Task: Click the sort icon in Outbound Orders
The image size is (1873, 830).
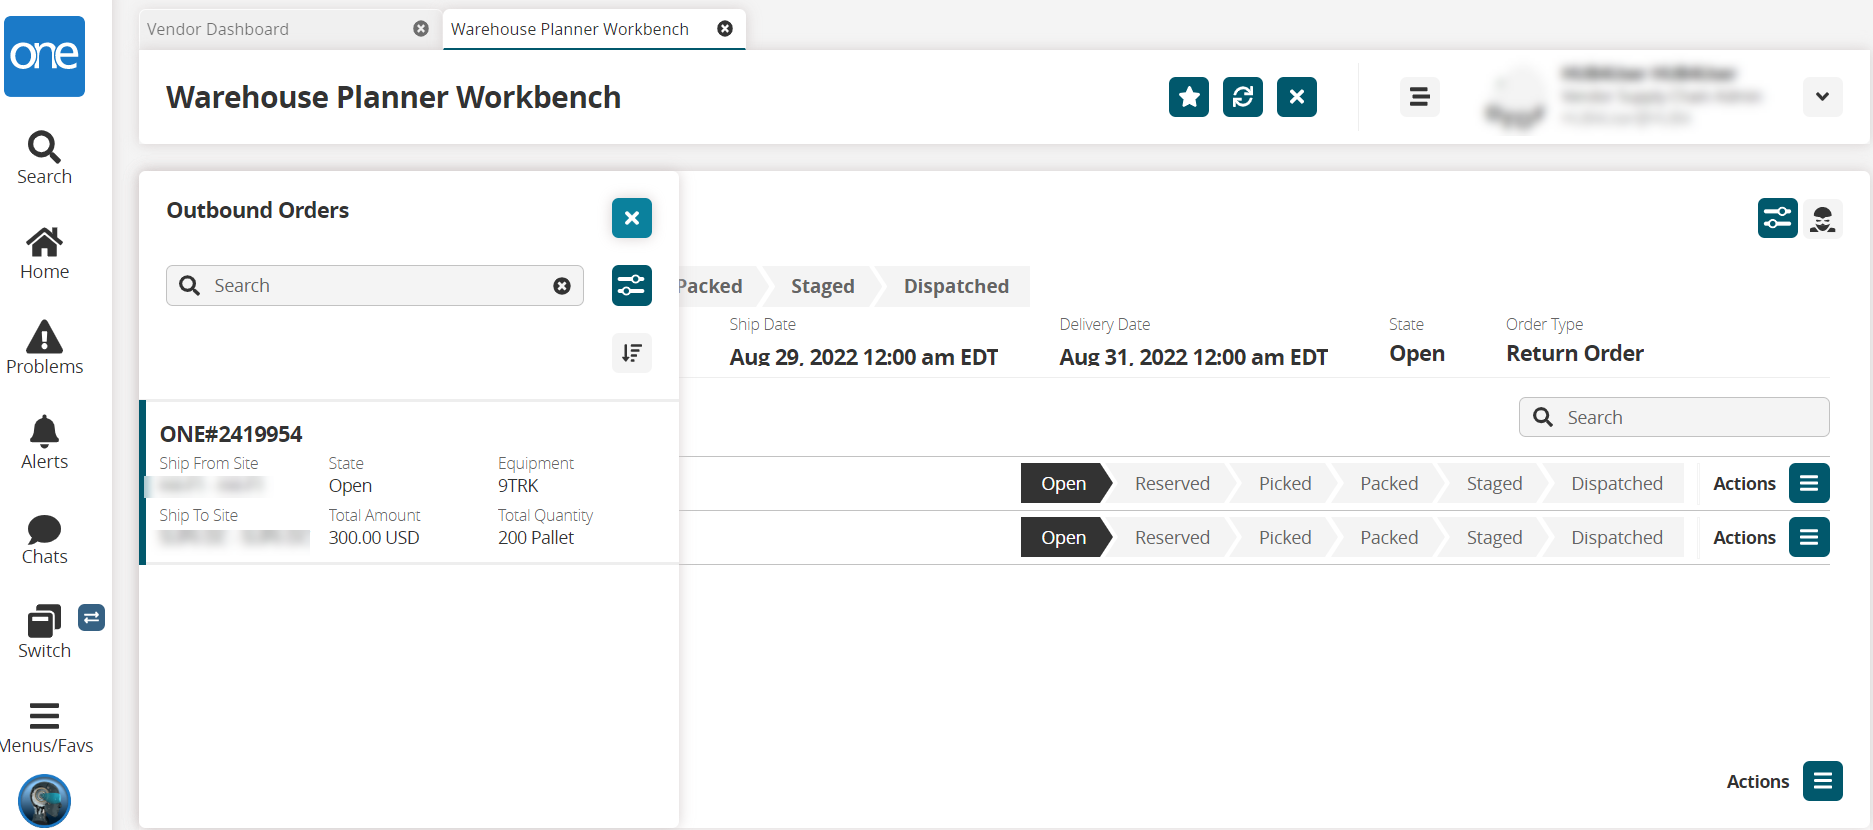Action: point(631,353)
